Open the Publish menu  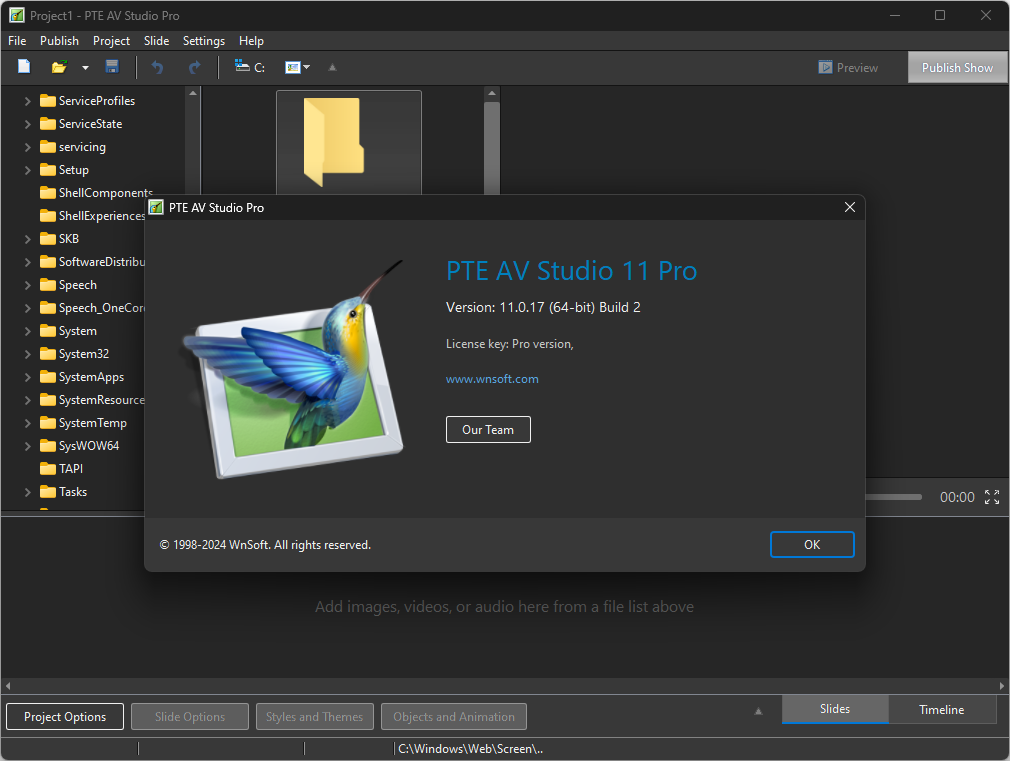[59, 41]
